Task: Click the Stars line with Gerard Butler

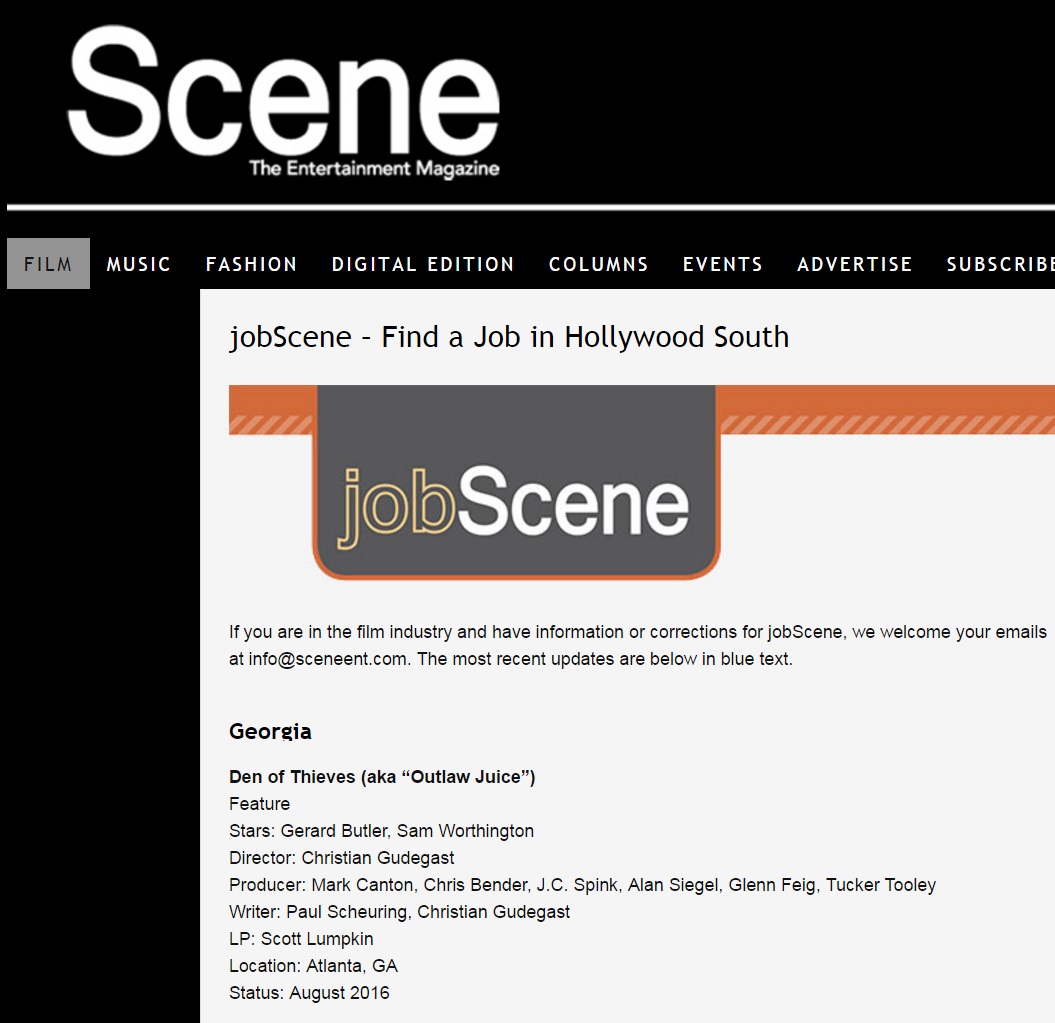Action: click(381, 831)
